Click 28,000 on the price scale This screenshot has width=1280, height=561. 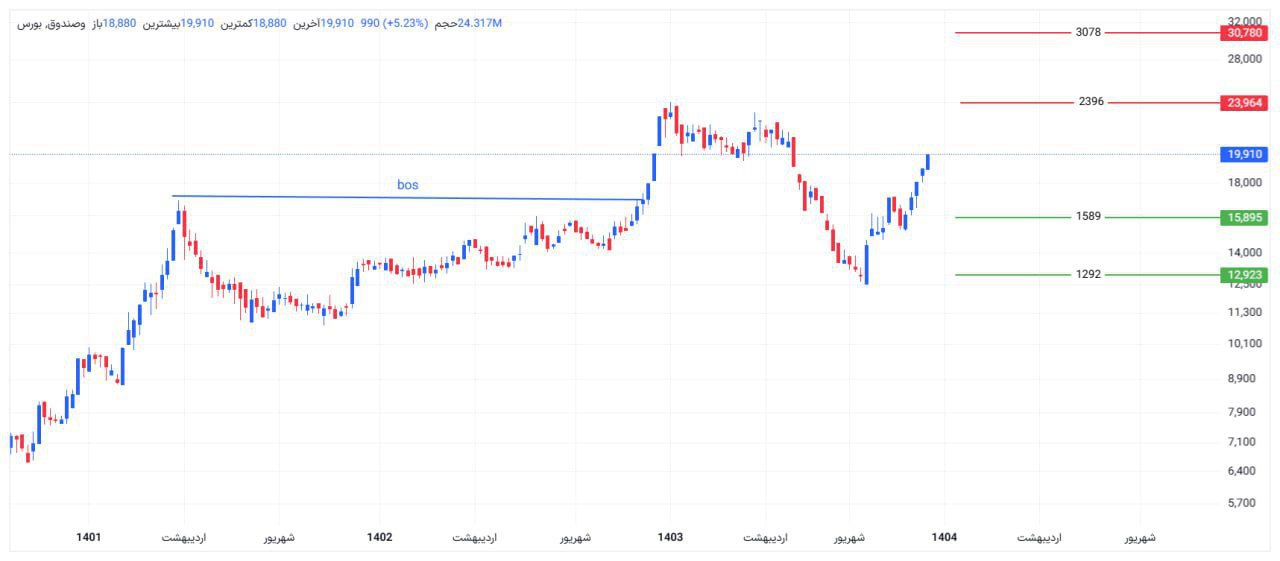click(x=1243, y=59)
